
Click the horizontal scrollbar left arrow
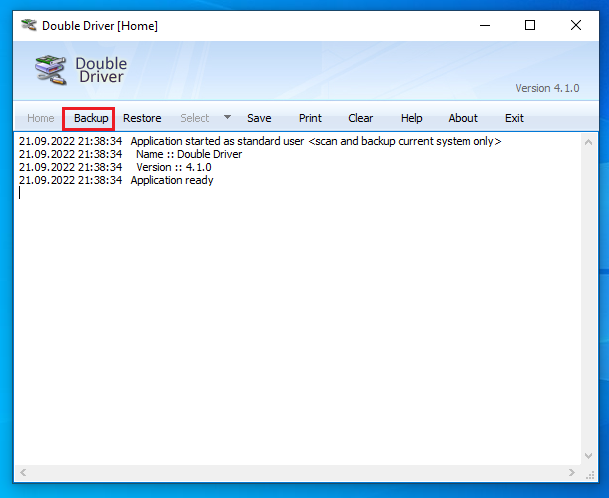click(23, 472)
